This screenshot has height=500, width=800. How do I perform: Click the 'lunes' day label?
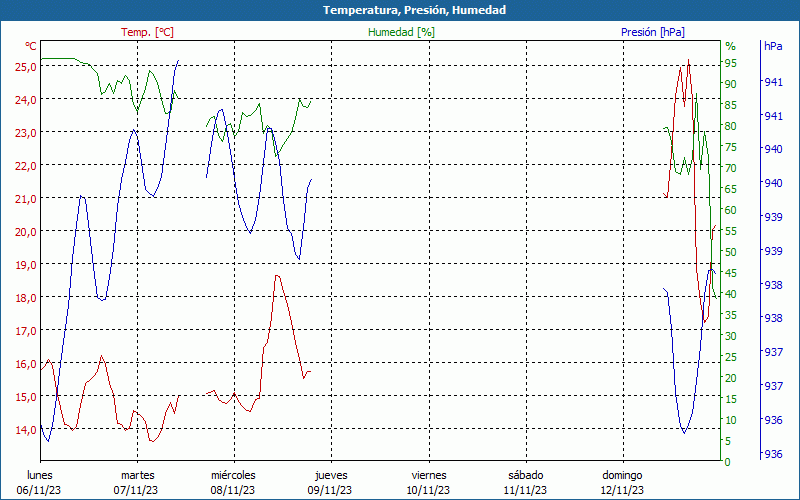(39, 475)
